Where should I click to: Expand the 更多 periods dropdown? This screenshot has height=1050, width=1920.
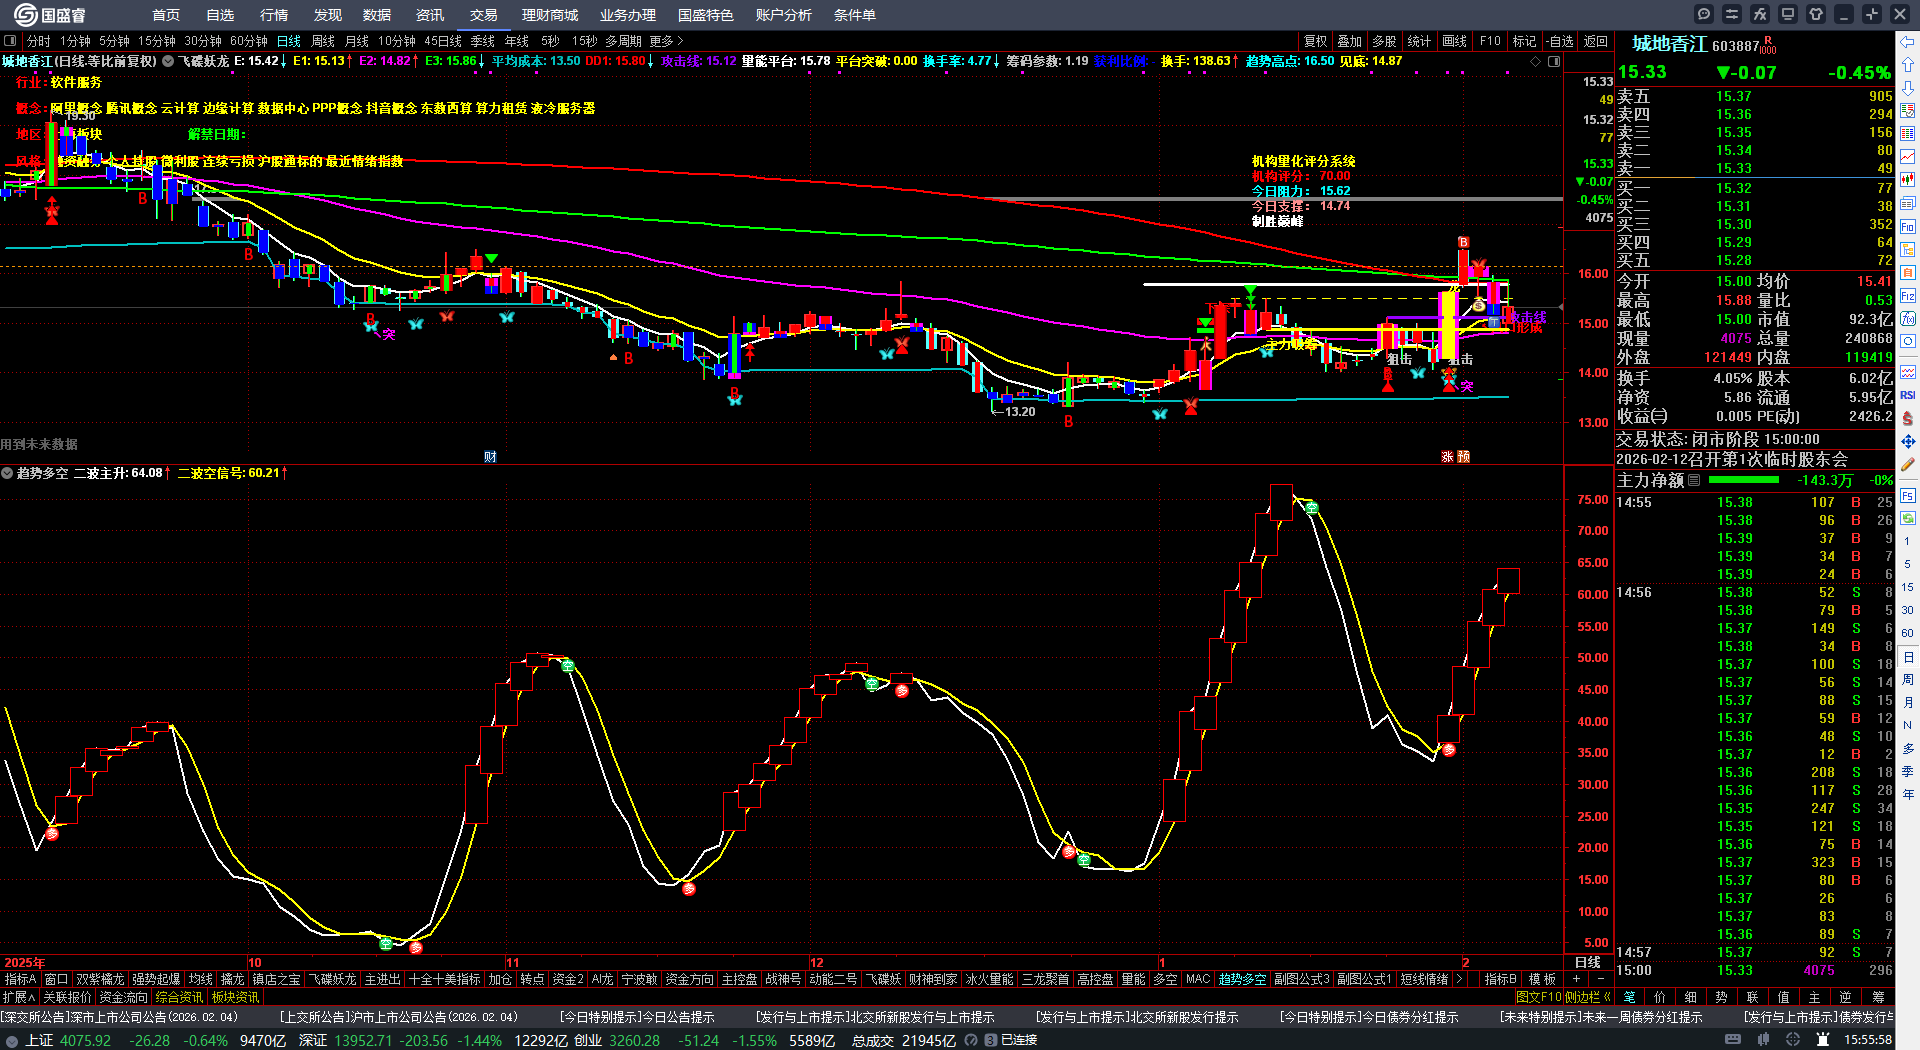click(x=666, y=41)
